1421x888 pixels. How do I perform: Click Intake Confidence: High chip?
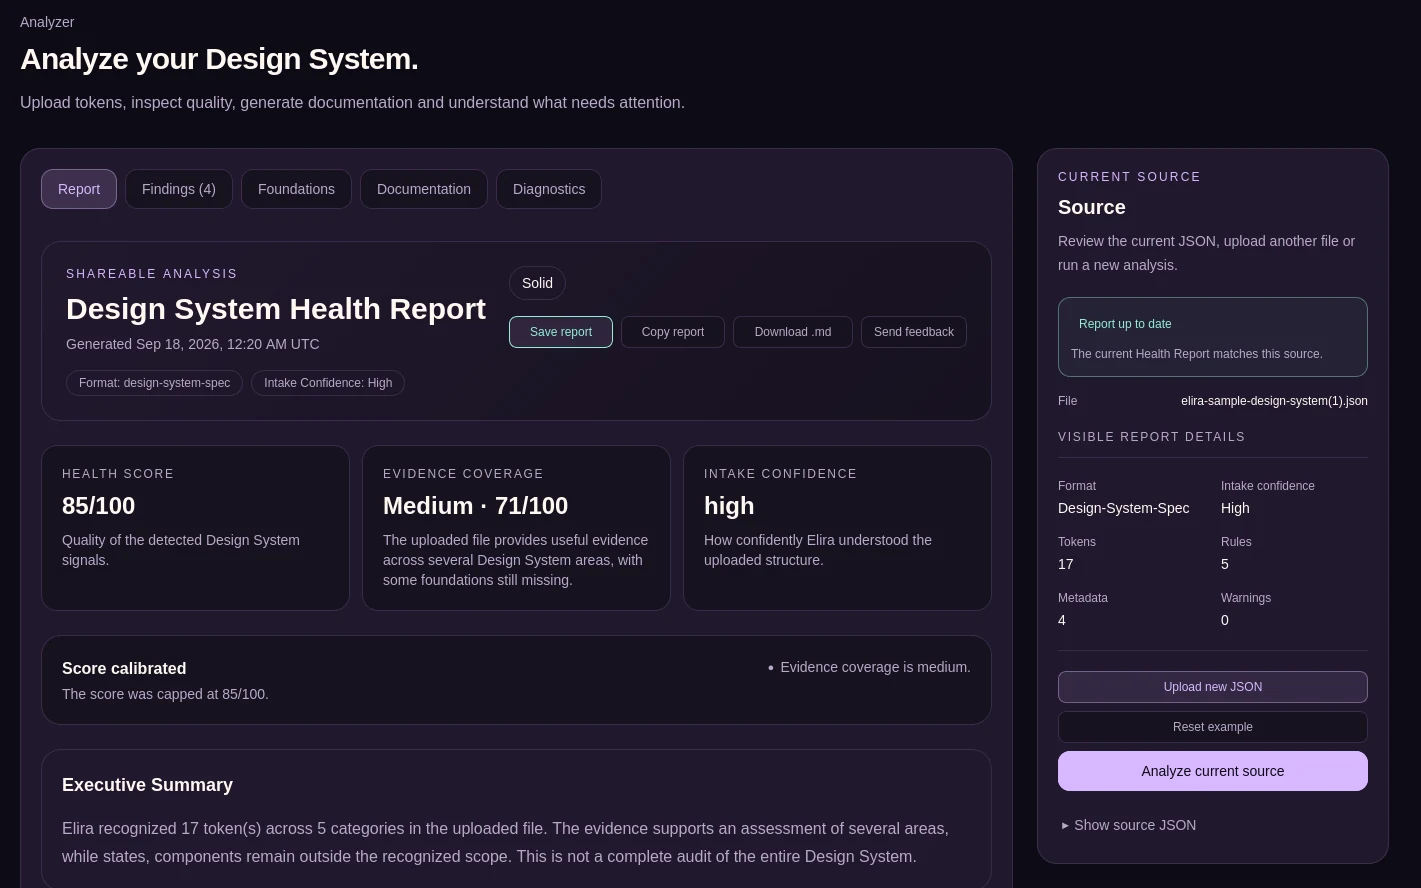tap(328, 383)
